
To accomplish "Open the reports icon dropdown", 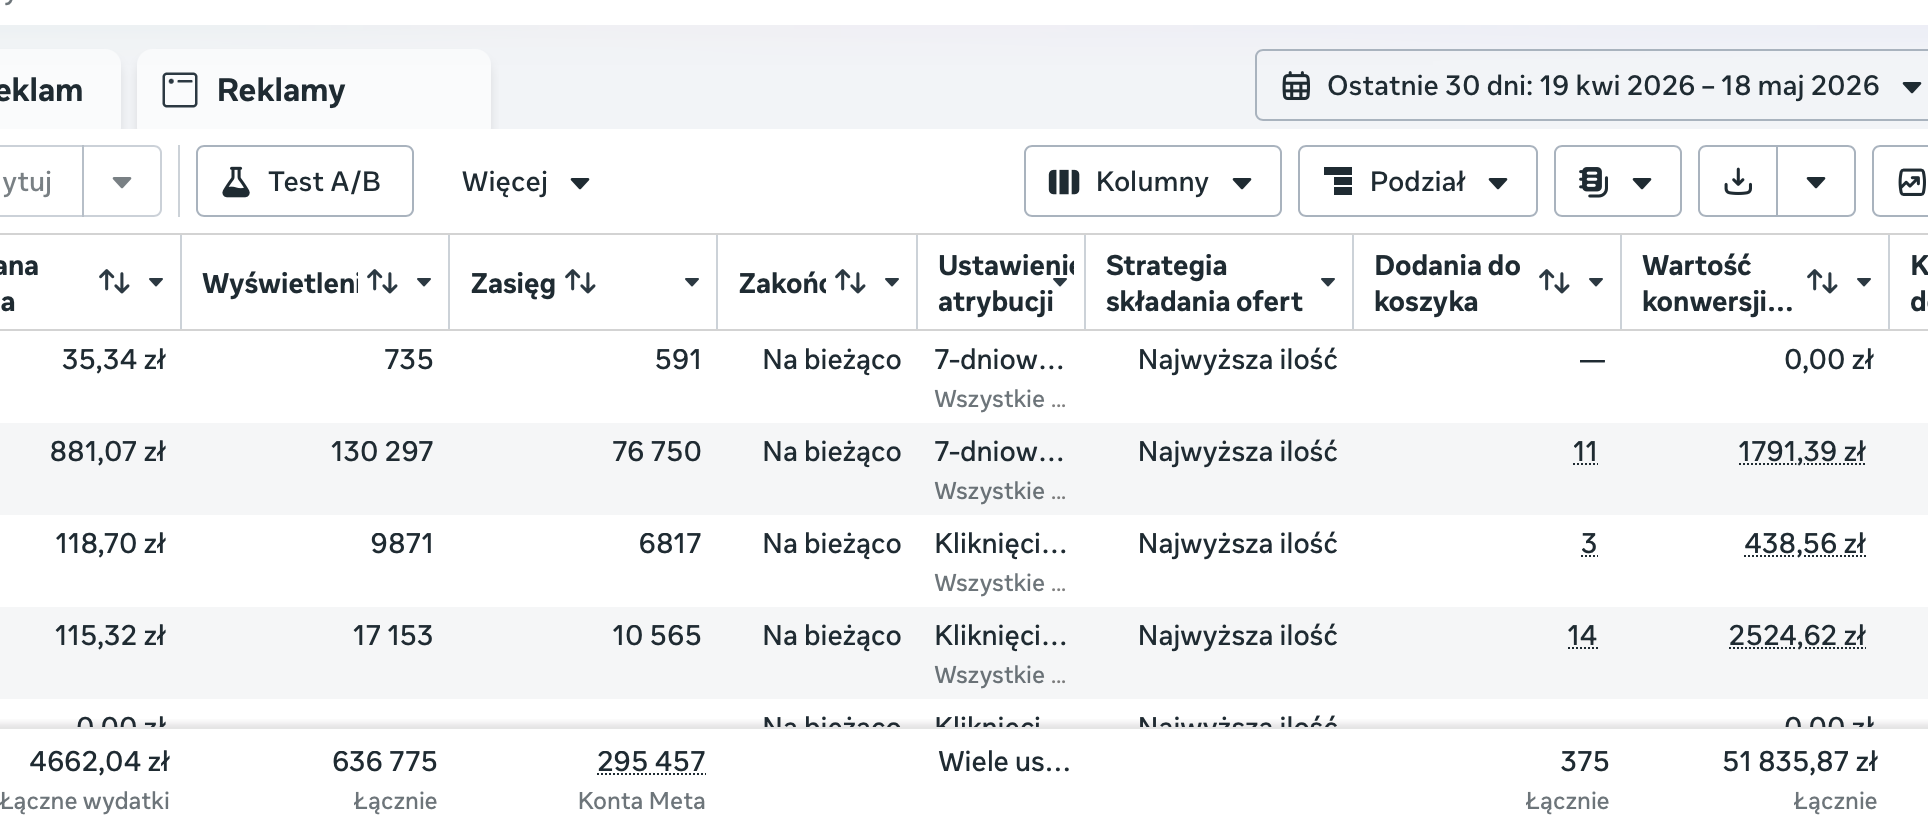I will click(x=1617, y=181).
